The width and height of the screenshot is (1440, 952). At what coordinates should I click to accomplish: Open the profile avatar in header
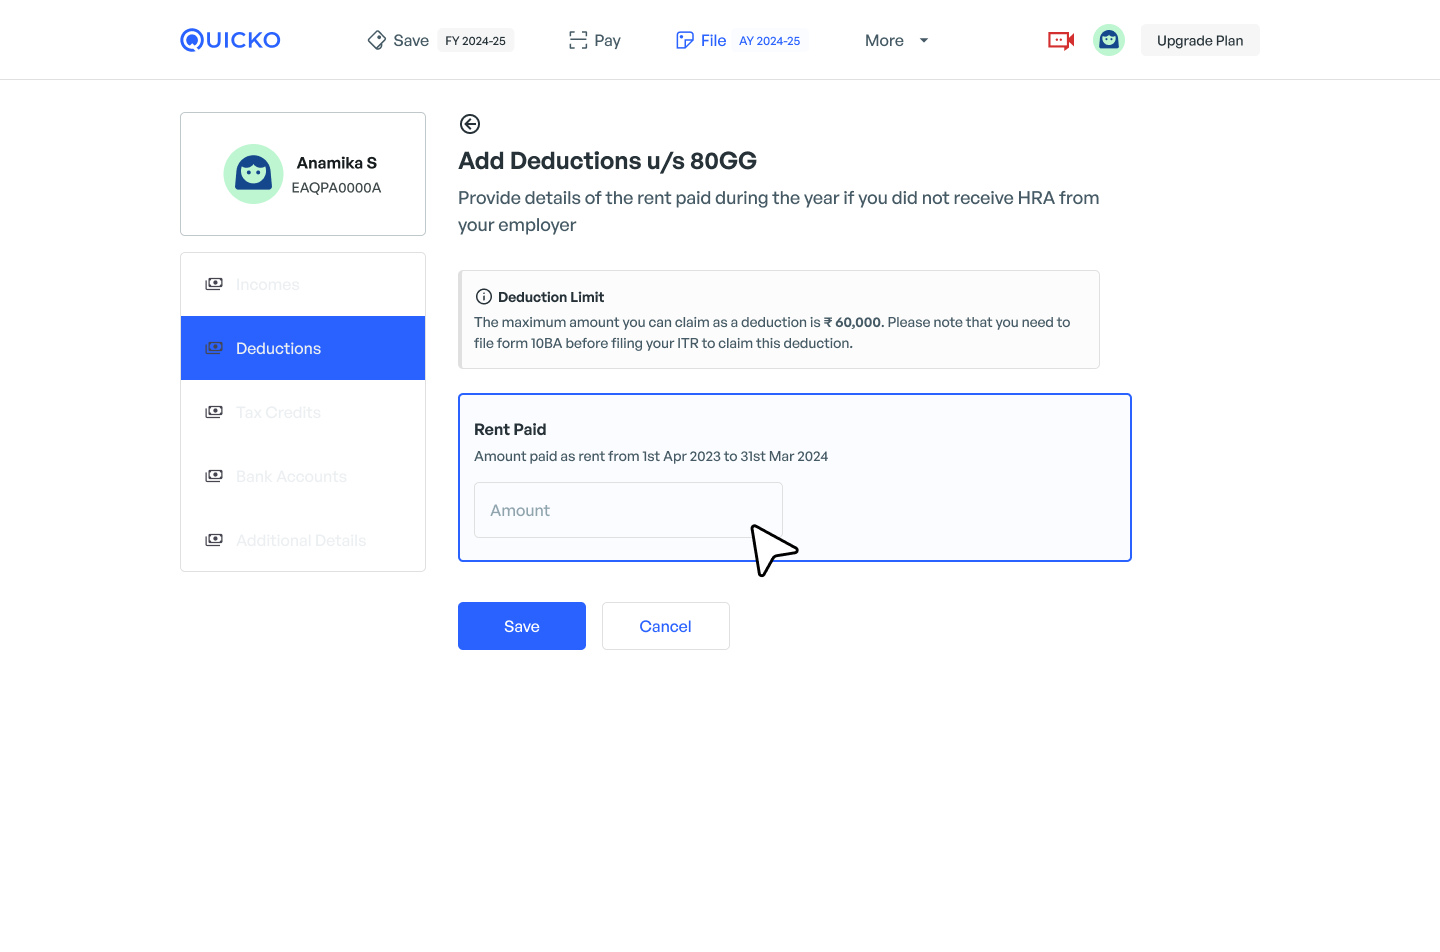pyautogui.click(x=1108, y=40)
